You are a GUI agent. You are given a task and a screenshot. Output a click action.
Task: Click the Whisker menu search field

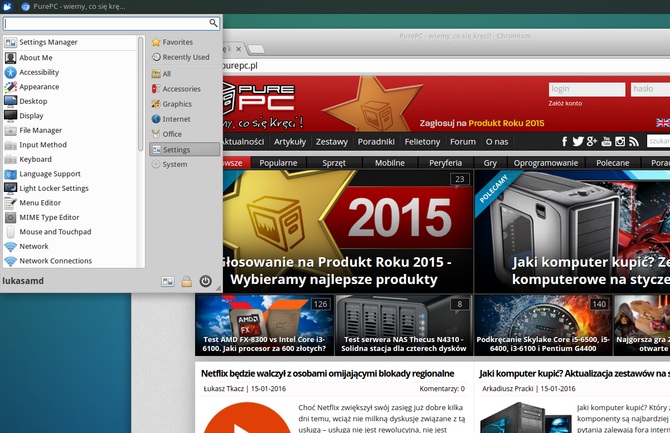pos(112,23)
